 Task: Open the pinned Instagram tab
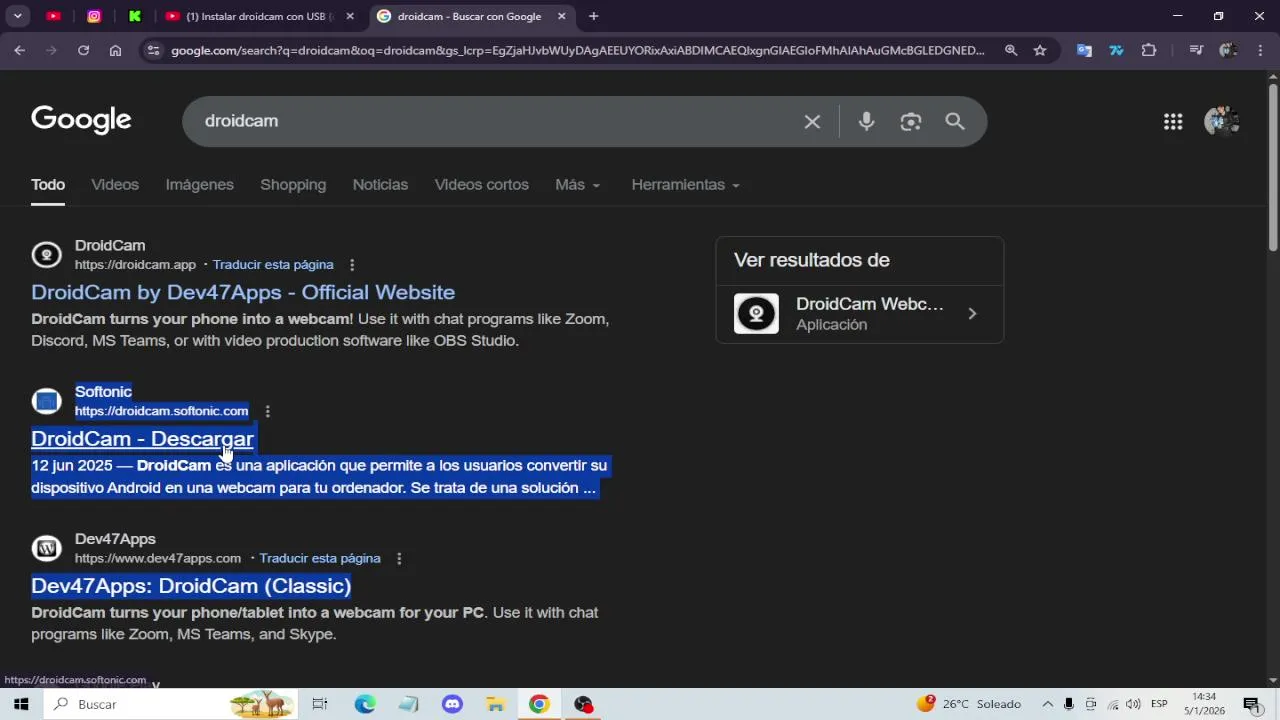tap(94, 16)
